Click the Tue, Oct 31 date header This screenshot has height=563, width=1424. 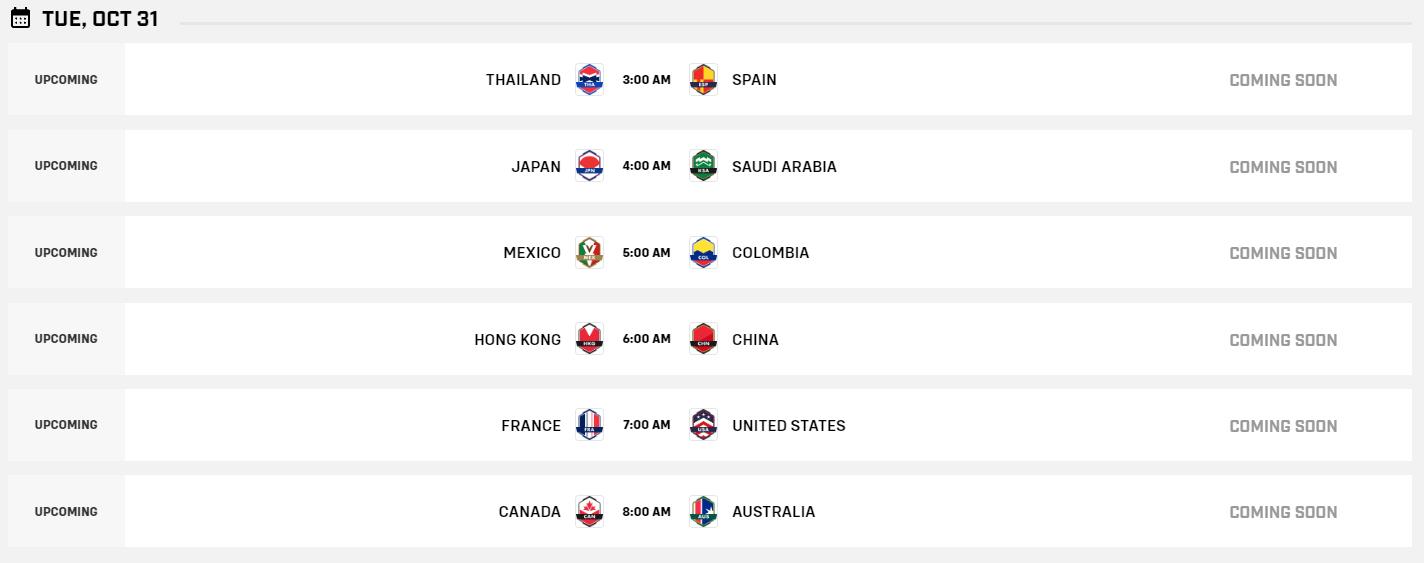[x=100, y=19]
